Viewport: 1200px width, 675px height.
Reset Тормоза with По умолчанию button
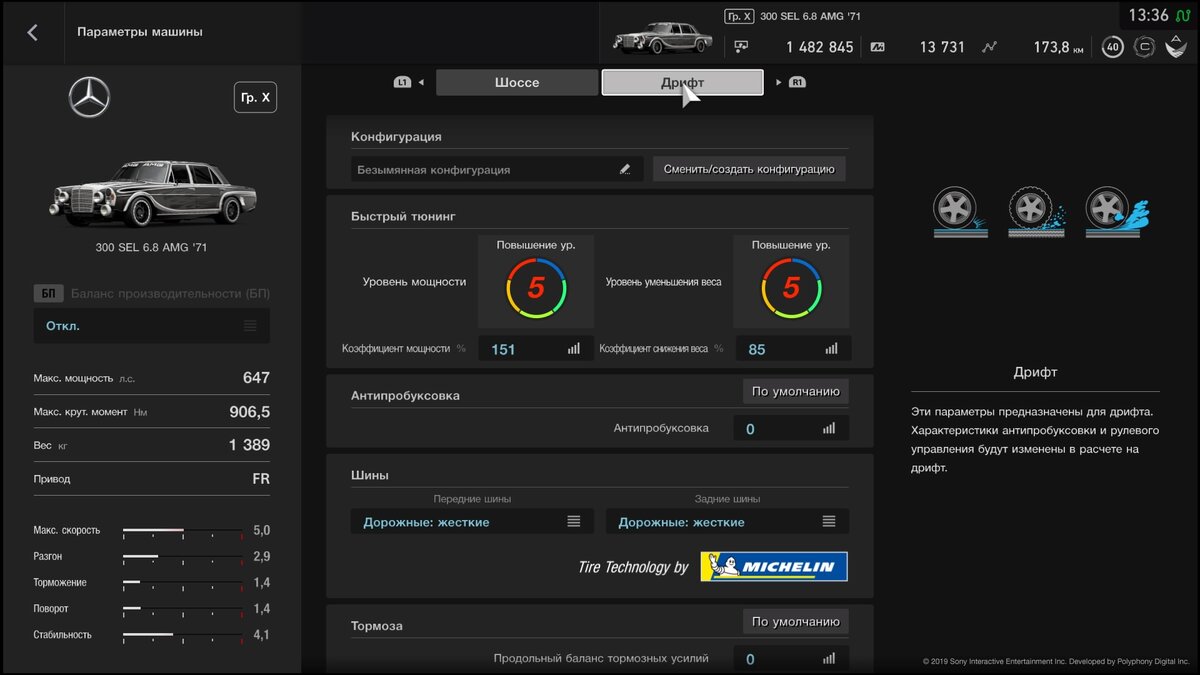(795, 621)
